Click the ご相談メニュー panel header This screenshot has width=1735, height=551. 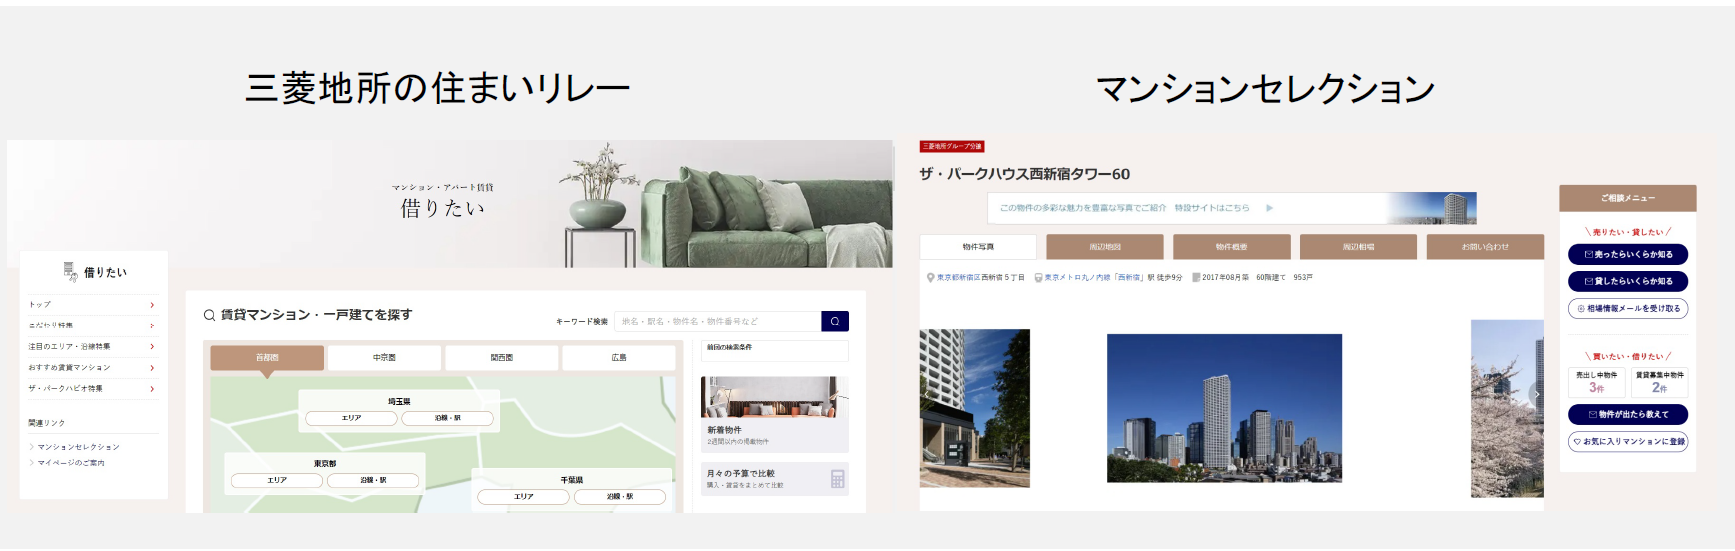(1627, 198)
